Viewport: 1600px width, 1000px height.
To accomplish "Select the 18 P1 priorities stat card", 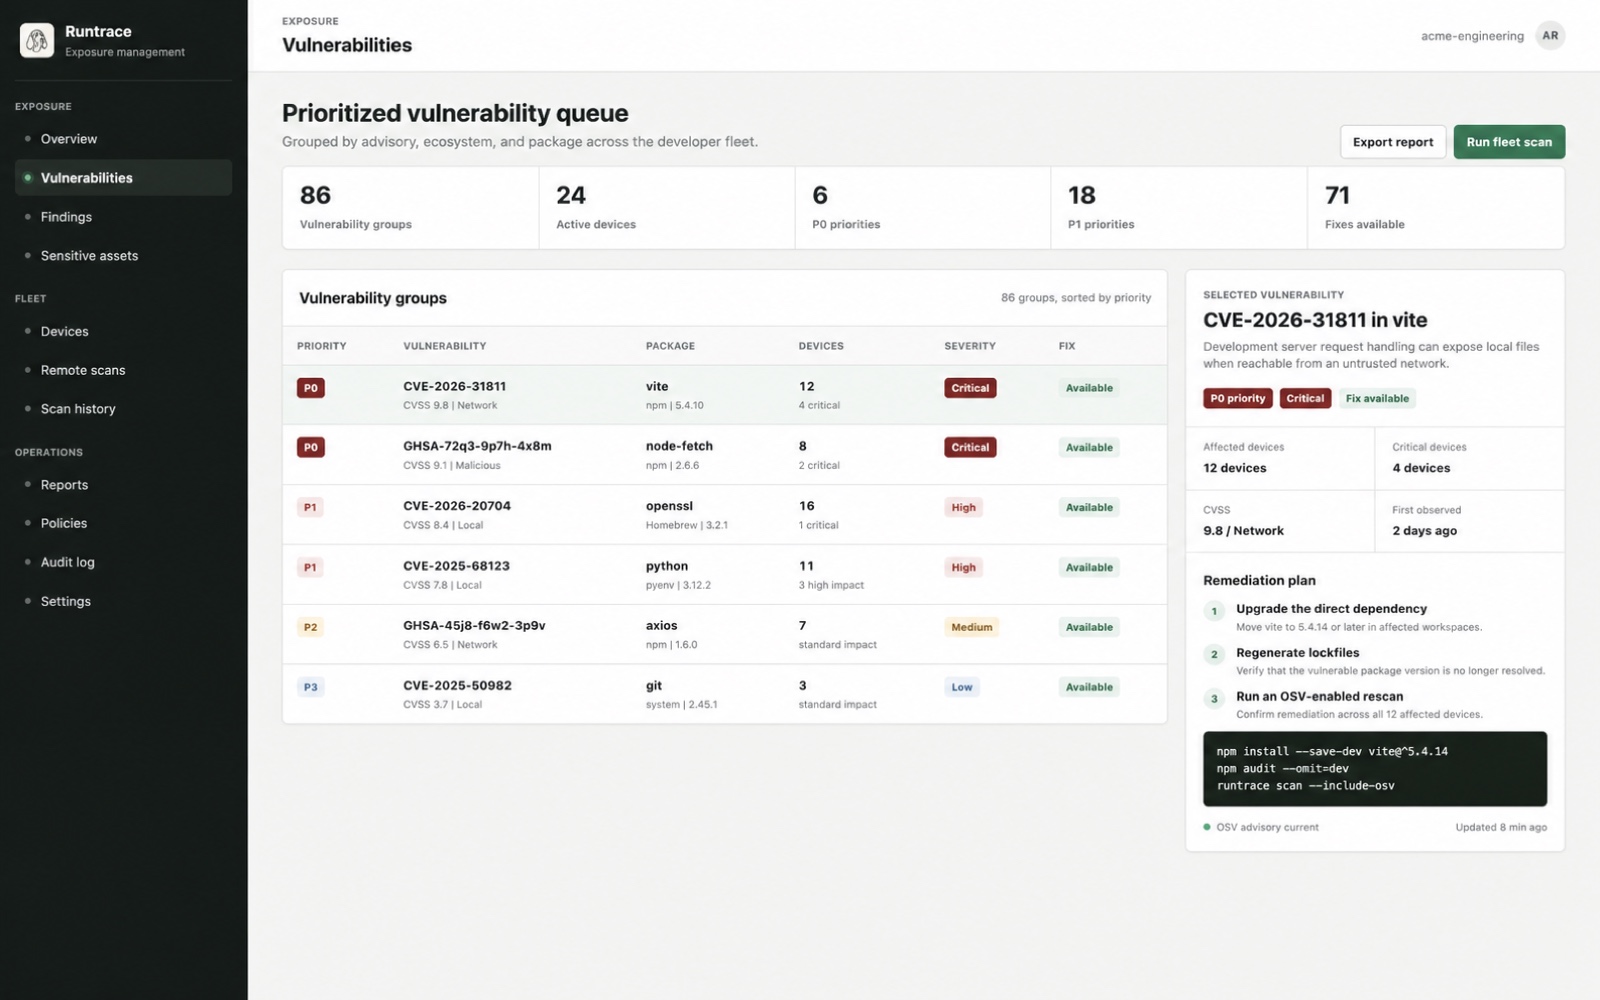I will click(x=1179, y=208).
